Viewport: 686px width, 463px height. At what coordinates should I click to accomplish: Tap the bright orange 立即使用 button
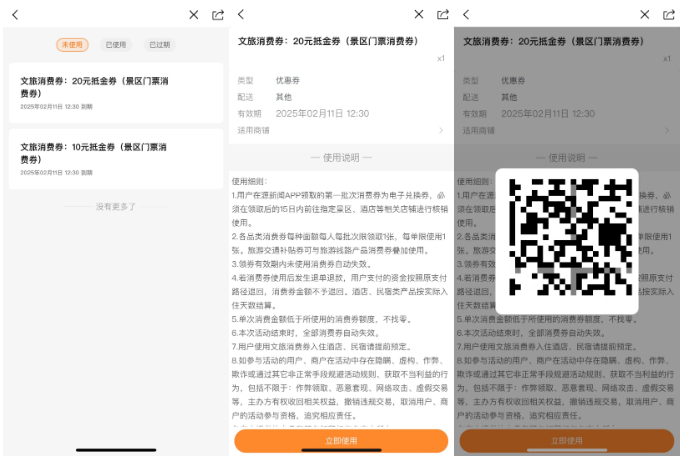coord(341,441)
